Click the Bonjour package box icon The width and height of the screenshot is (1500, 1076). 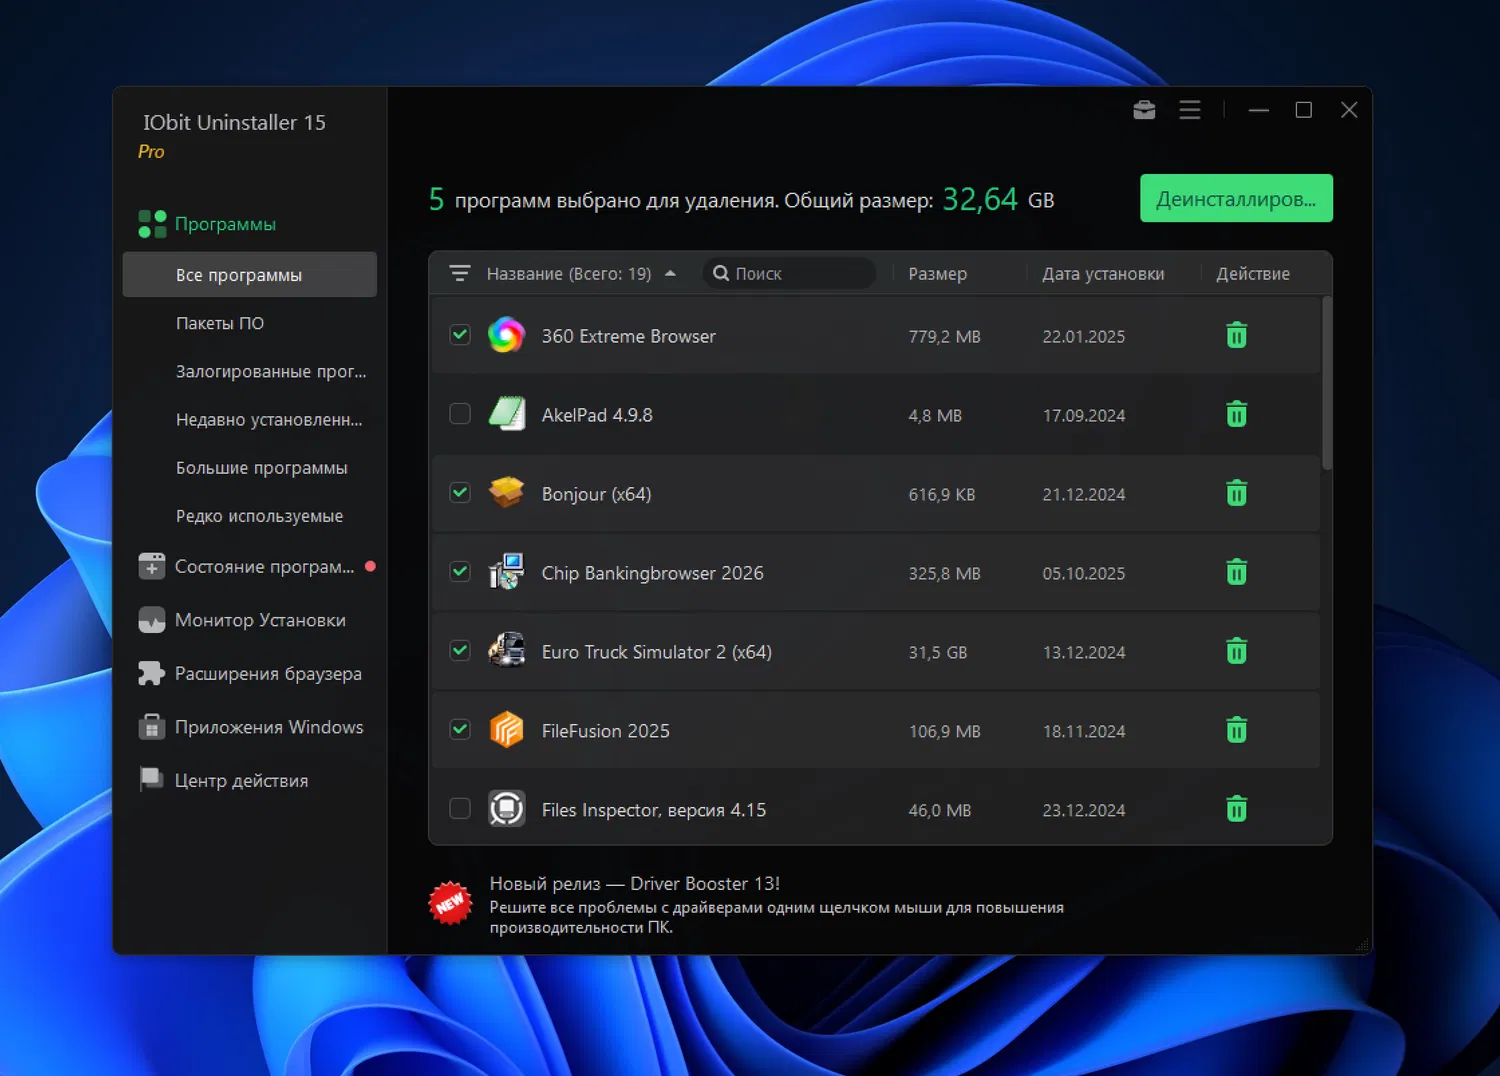point(507,493)
